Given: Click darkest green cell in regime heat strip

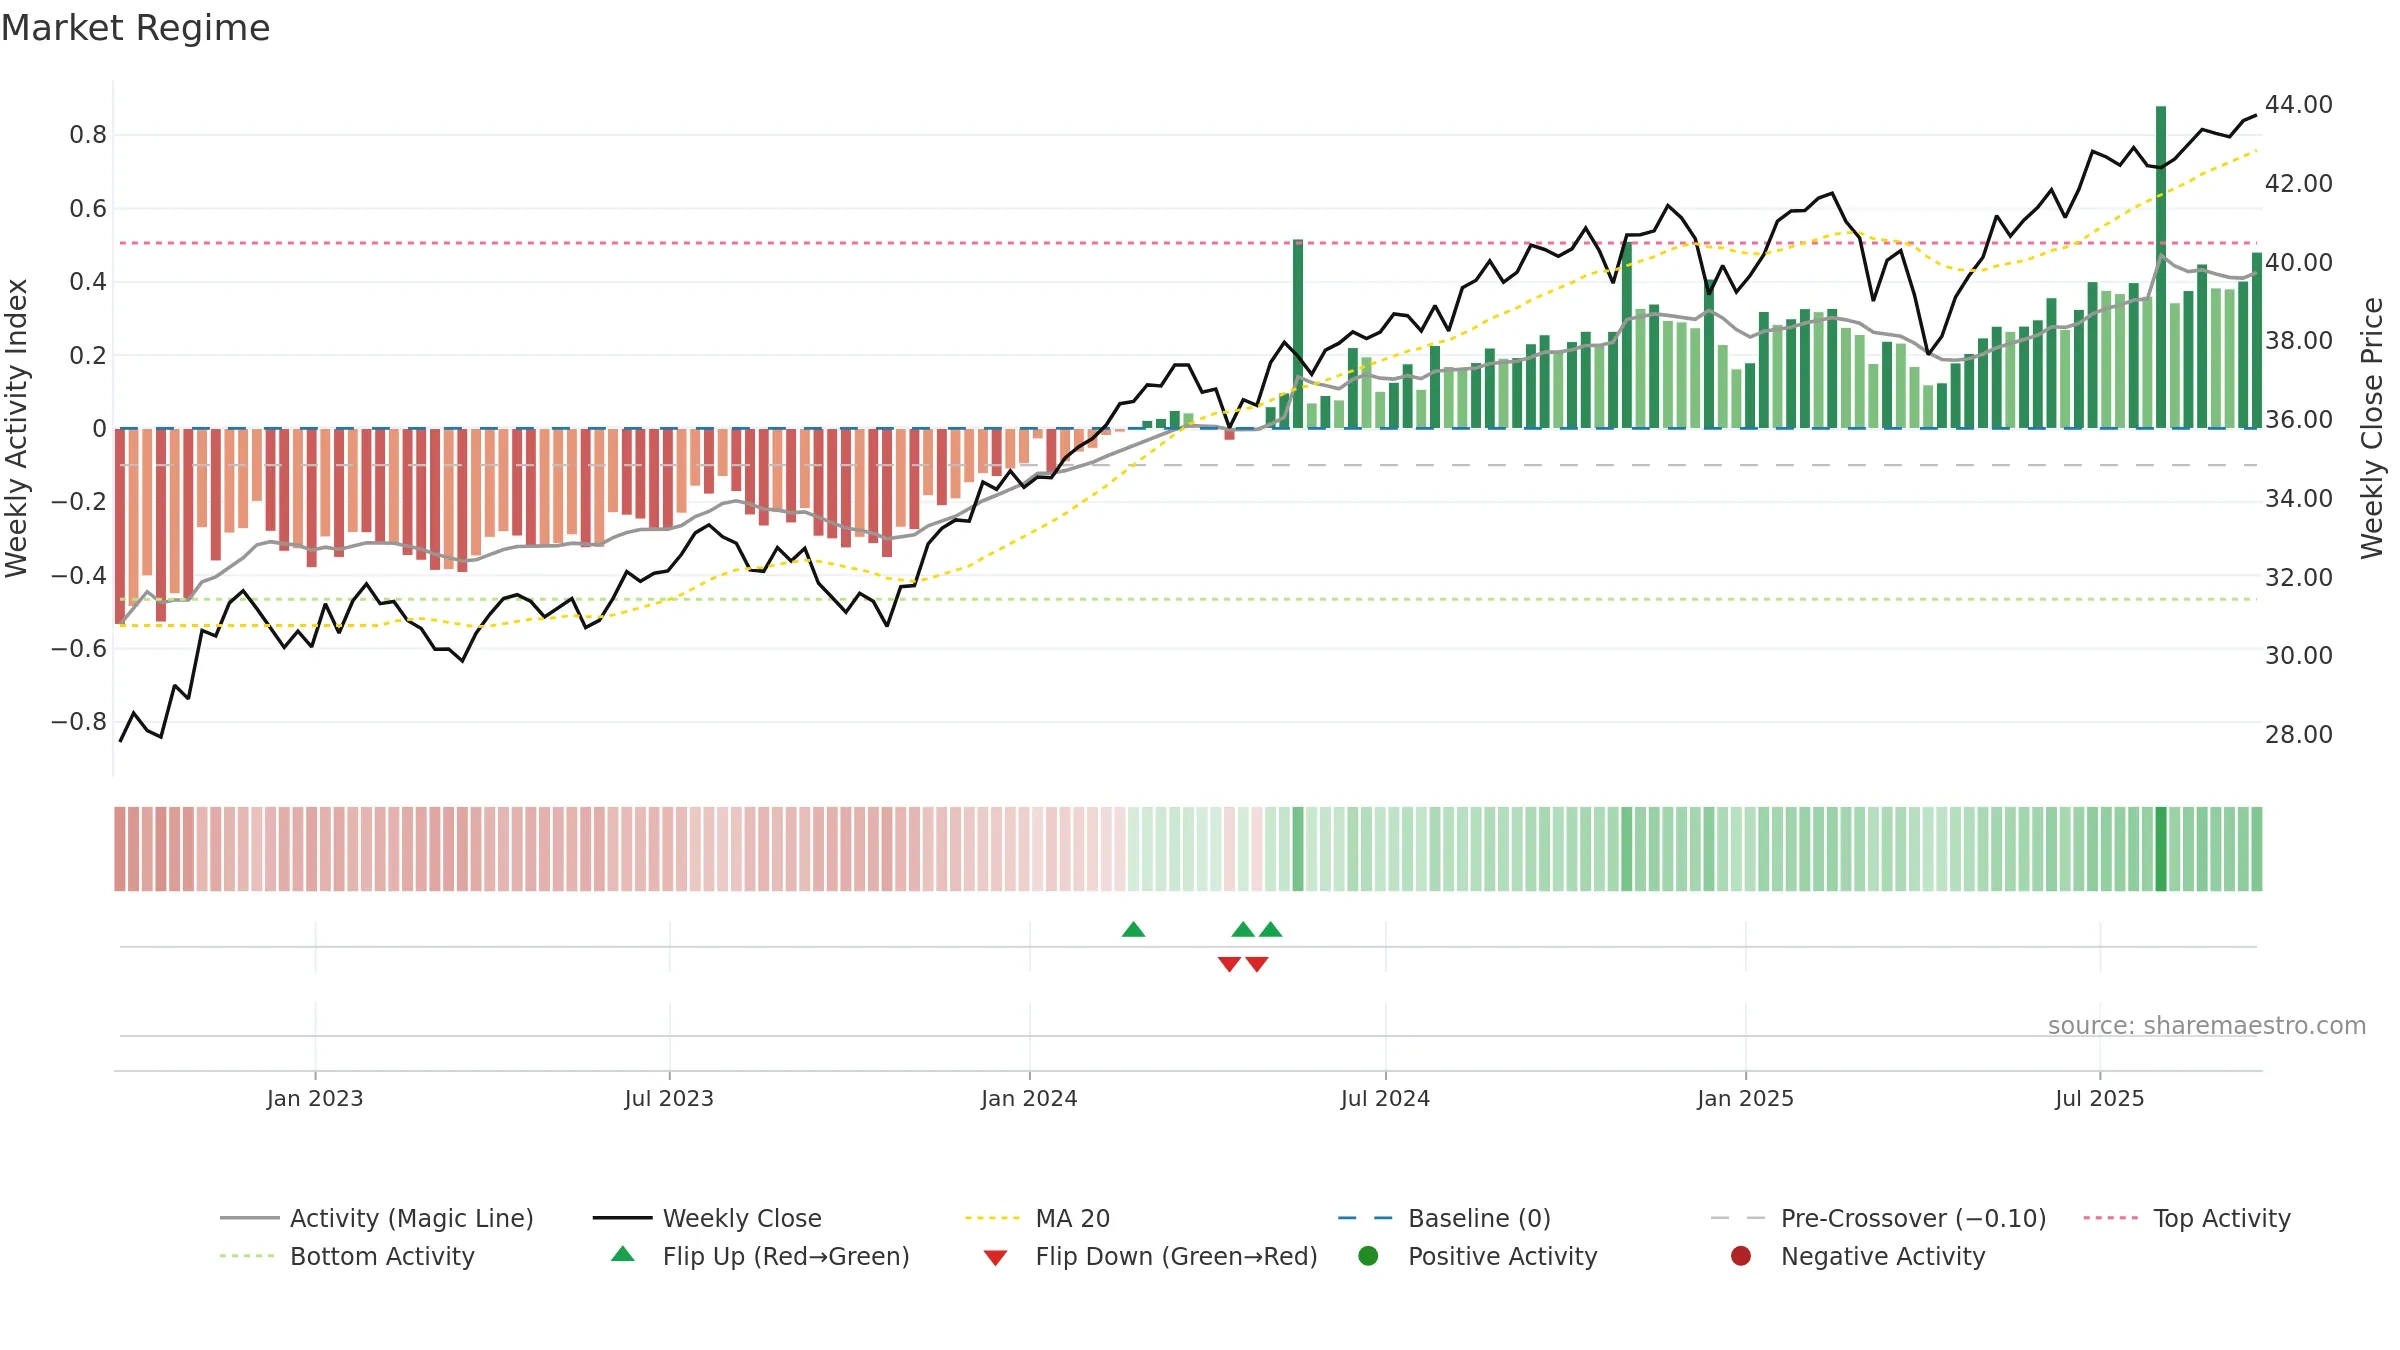Looking at the screenshot, I should point(2161,849).
